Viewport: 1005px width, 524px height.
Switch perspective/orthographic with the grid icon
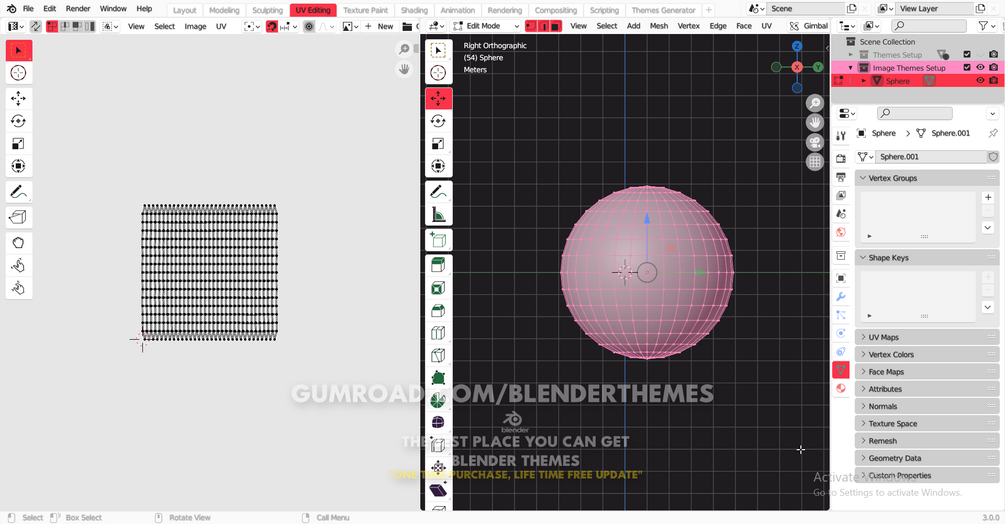click(815, 162)
